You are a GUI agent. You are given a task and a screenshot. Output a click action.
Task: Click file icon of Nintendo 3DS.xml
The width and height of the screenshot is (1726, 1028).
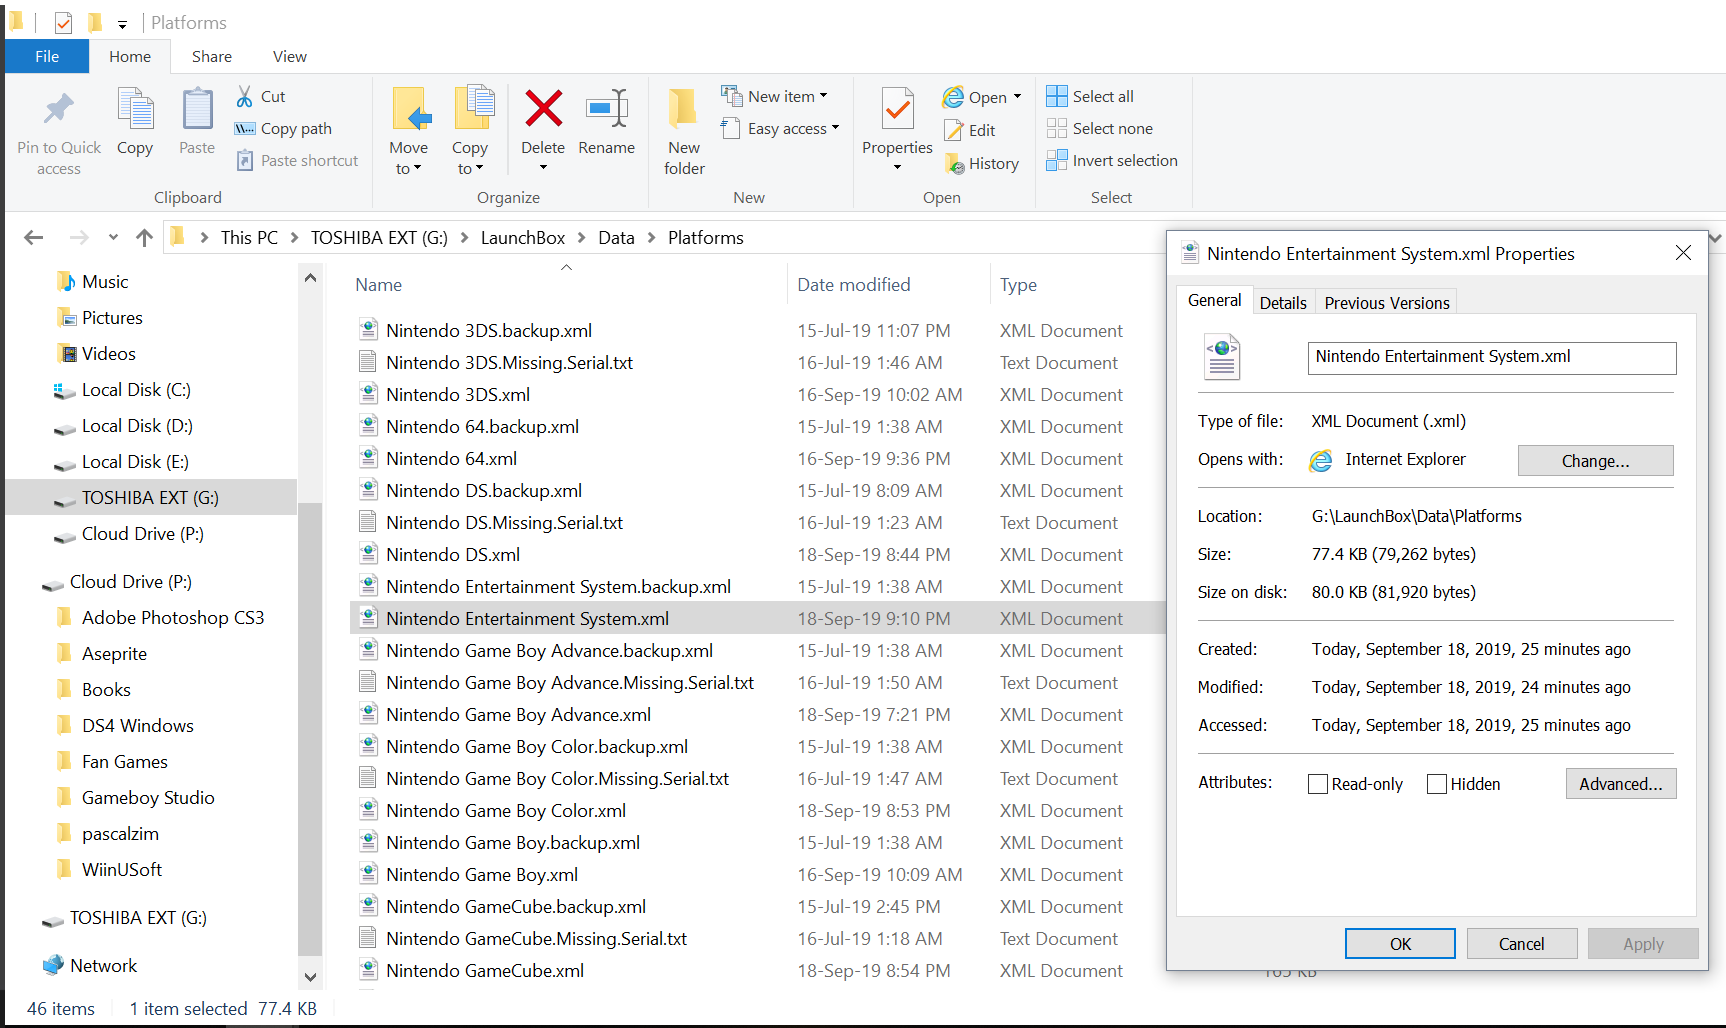(x=368, y=394)
